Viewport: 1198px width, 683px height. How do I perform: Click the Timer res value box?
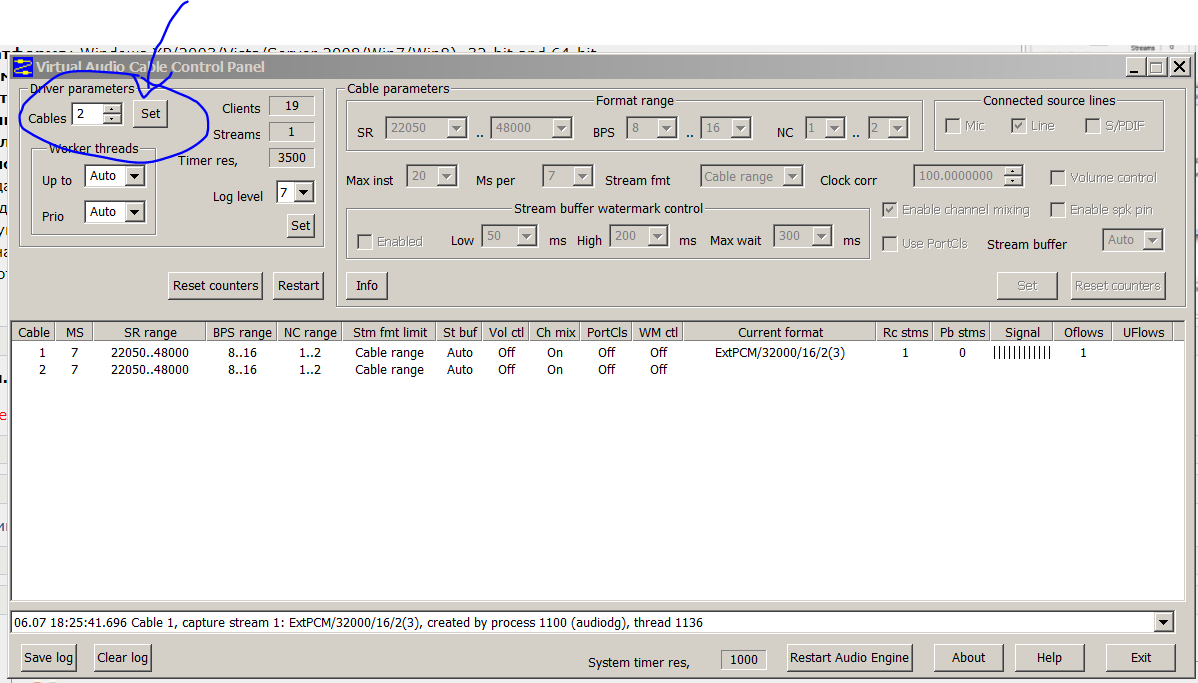[x=291, y=158]
